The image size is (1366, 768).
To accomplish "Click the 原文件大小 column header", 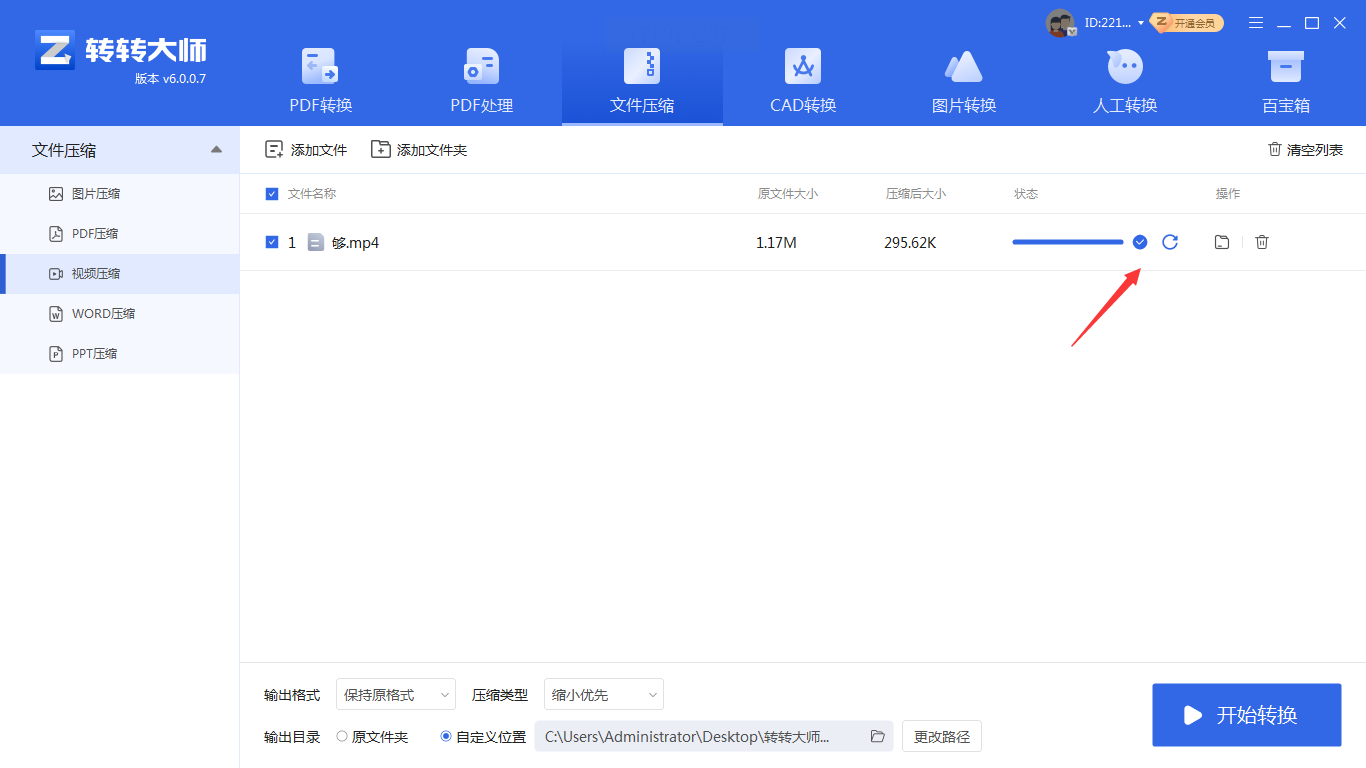I will (788, 194).
